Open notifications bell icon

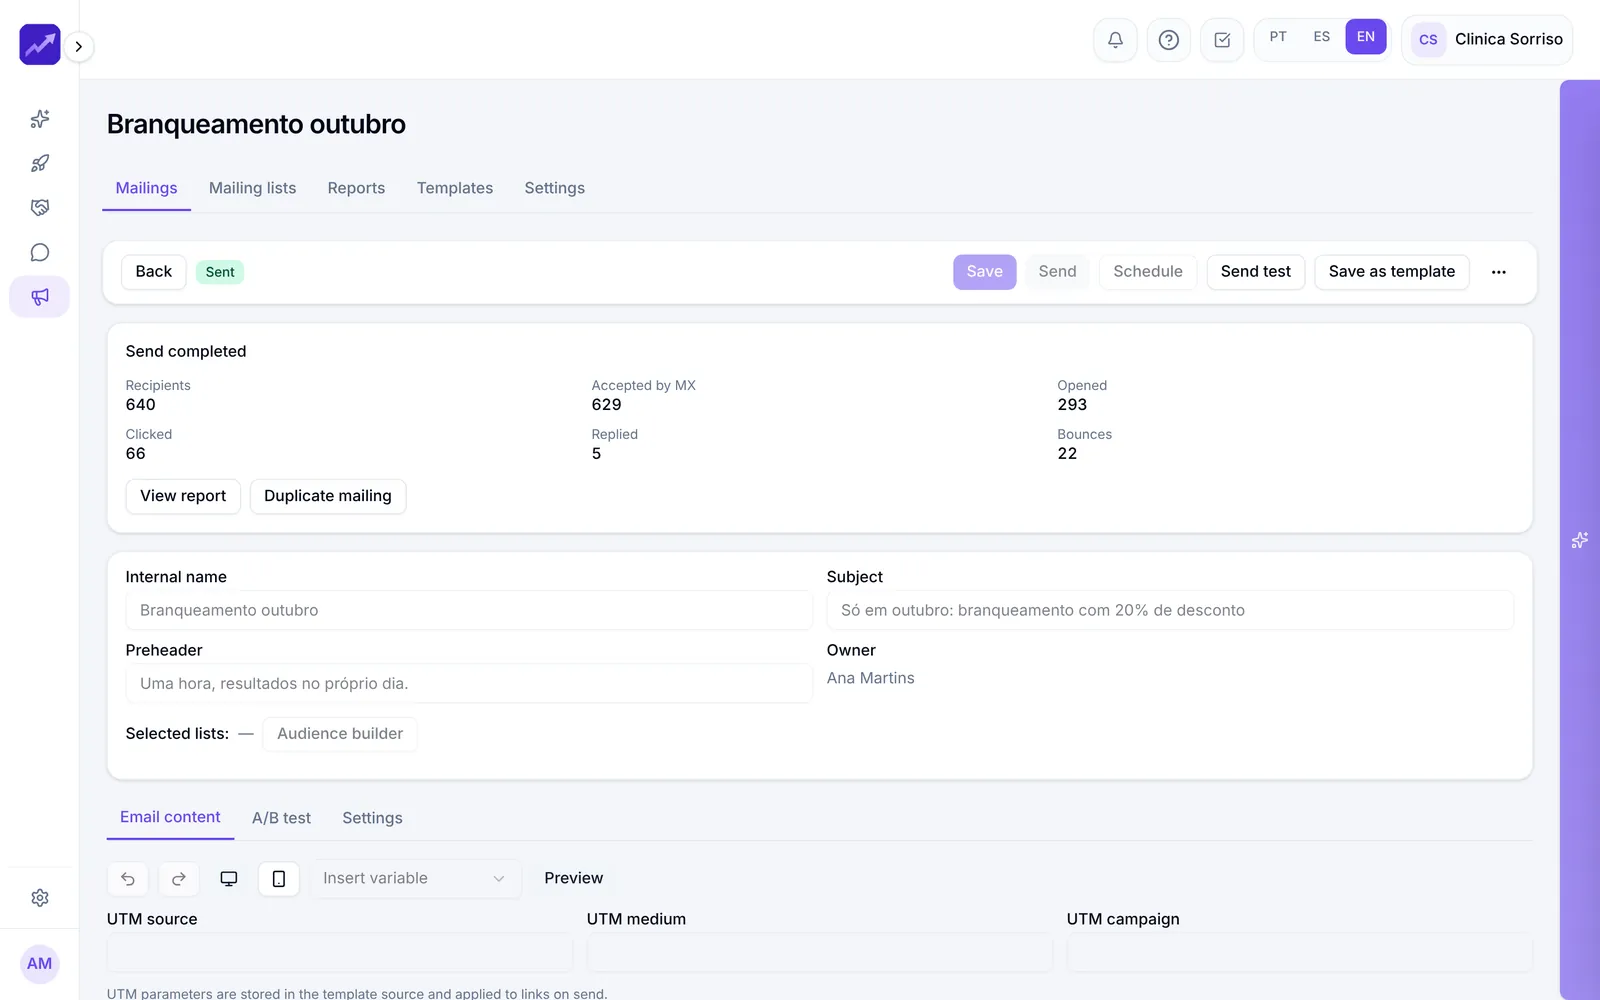pos(1115,40)
